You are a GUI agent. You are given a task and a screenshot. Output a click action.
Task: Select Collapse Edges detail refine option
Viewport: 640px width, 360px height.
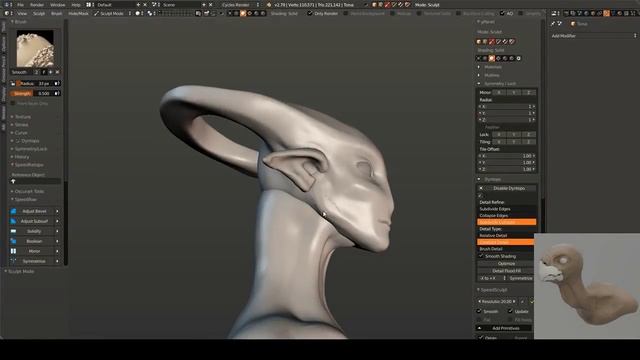pos(507,216)
